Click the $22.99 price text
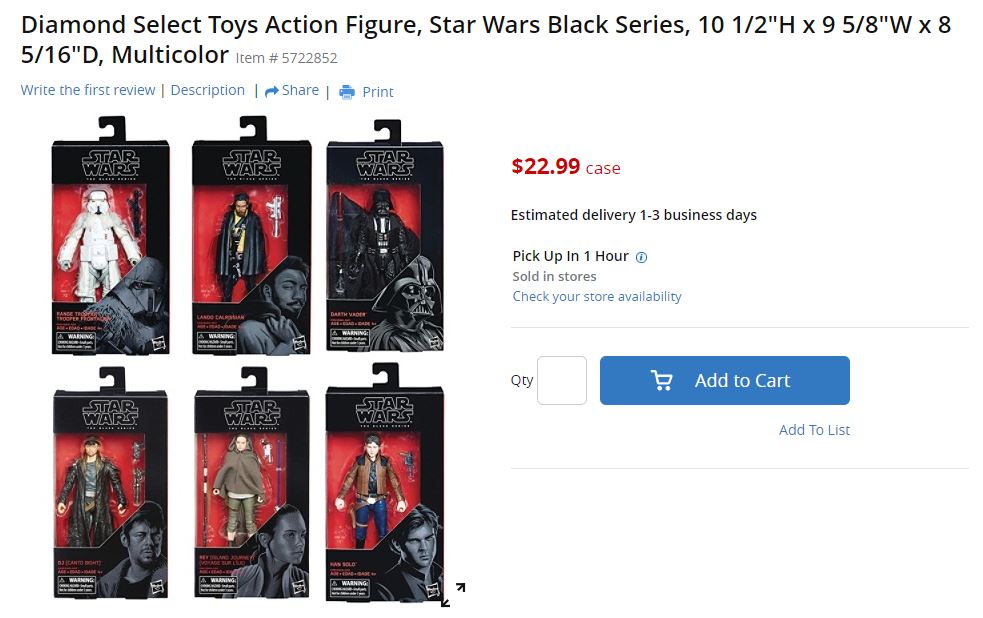983x618 pixels. [x=545, y=166]
